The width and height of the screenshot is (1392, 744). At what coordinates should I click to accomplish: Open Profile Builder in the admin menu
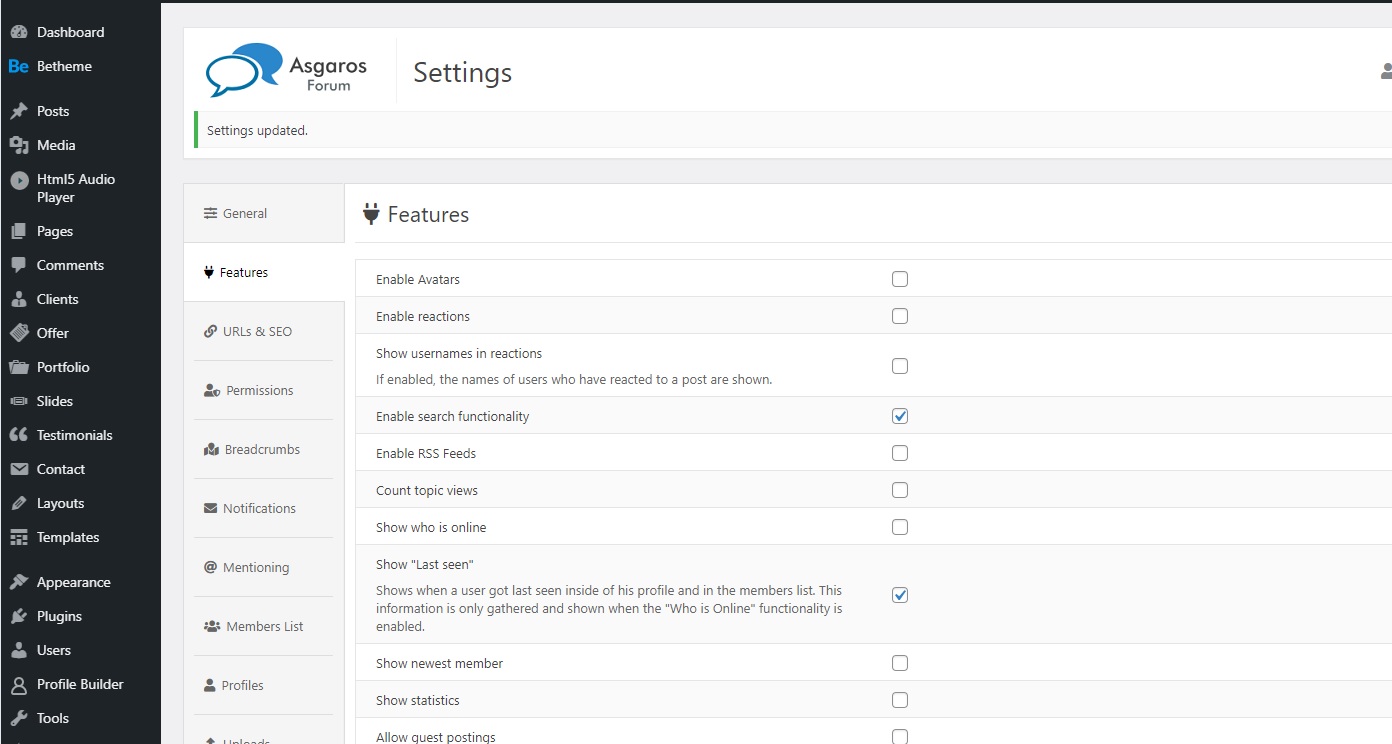pos(80,684)
